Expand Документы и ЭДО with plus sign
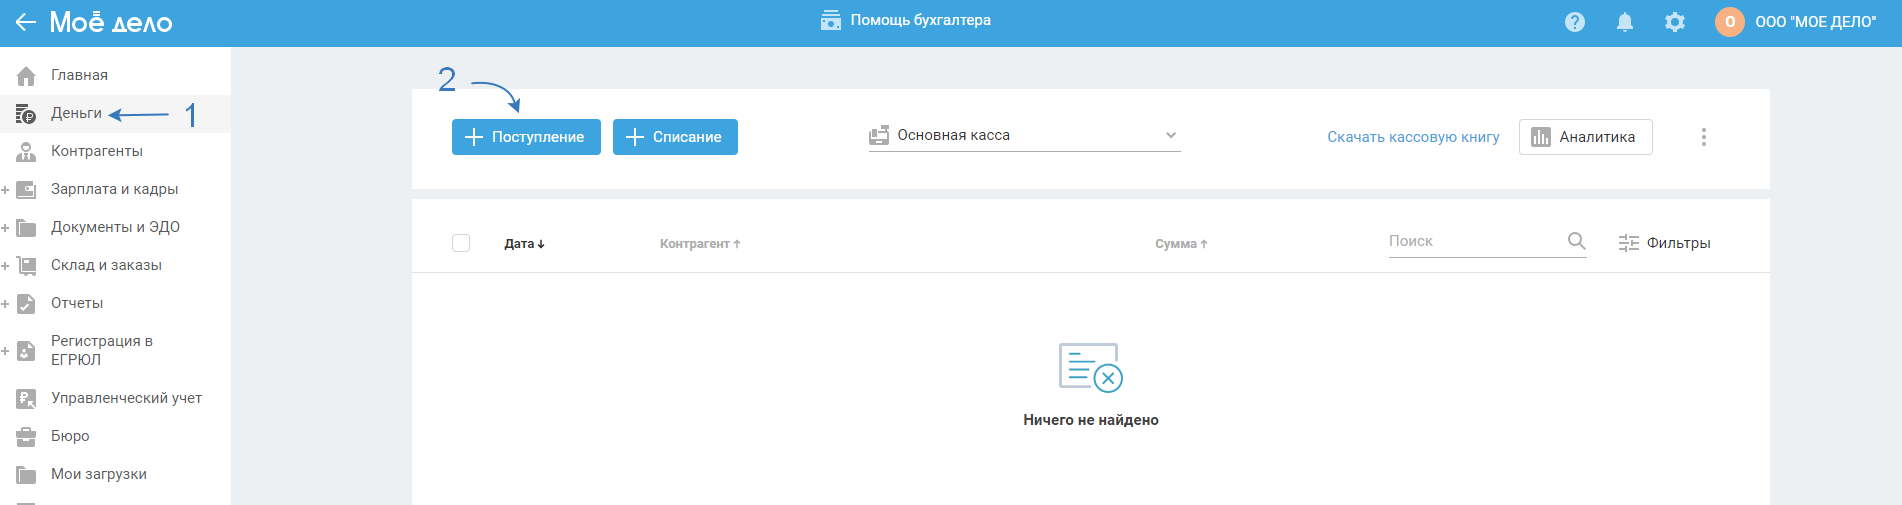The image size is (1902, 505). (x=5, y=228)
